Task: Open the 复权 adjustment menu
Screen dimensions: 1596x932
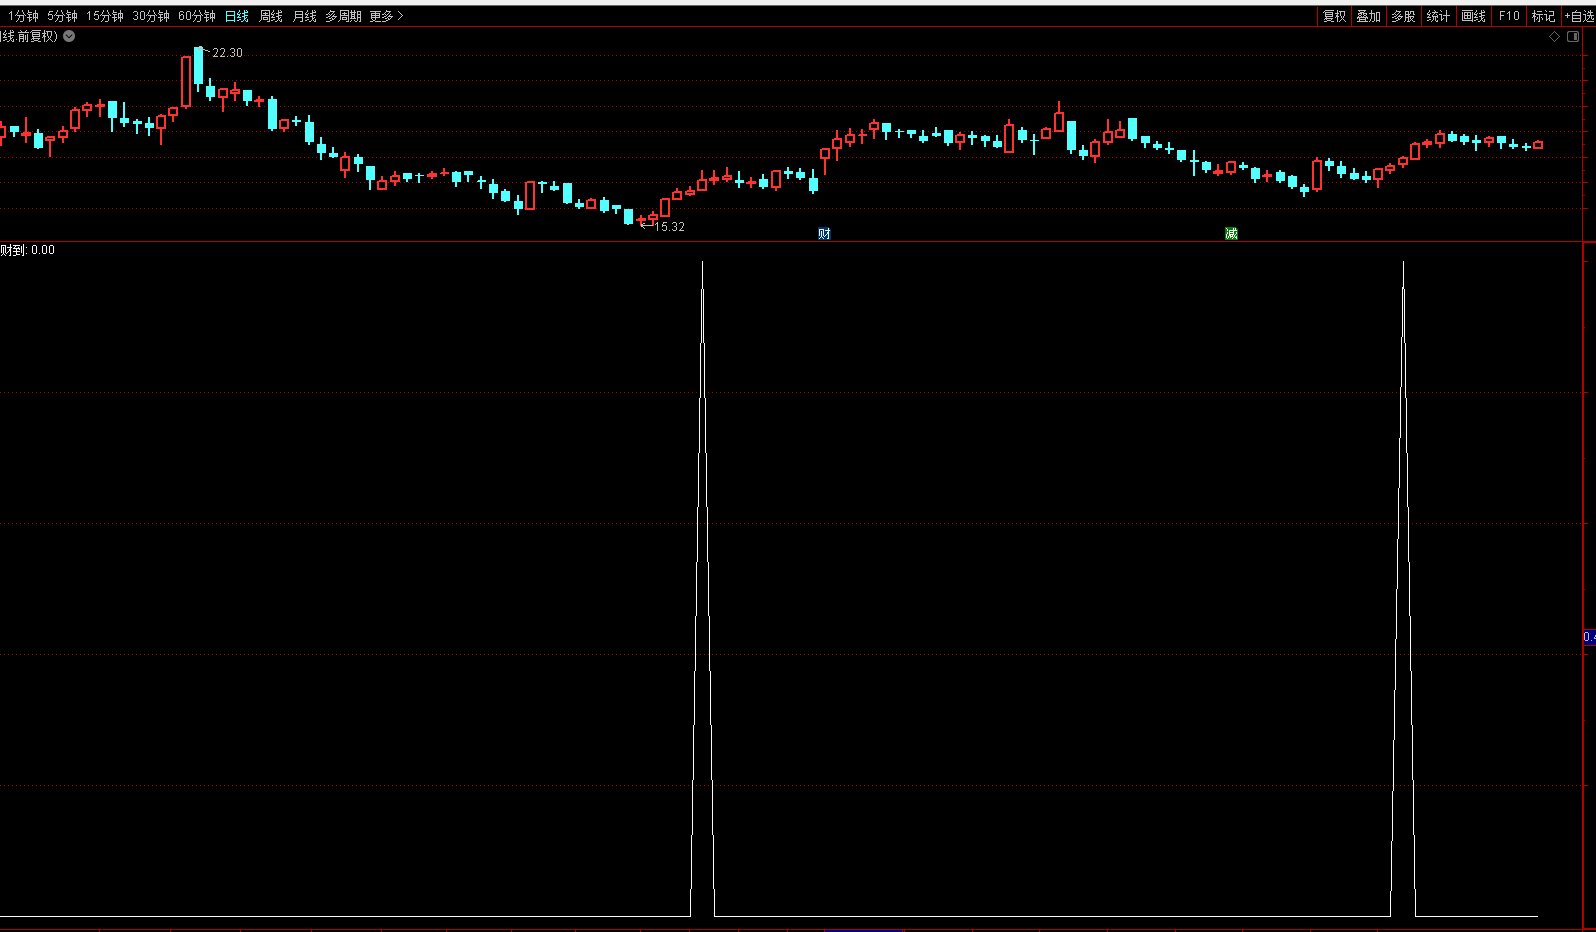Action: tap(1334, 16)
